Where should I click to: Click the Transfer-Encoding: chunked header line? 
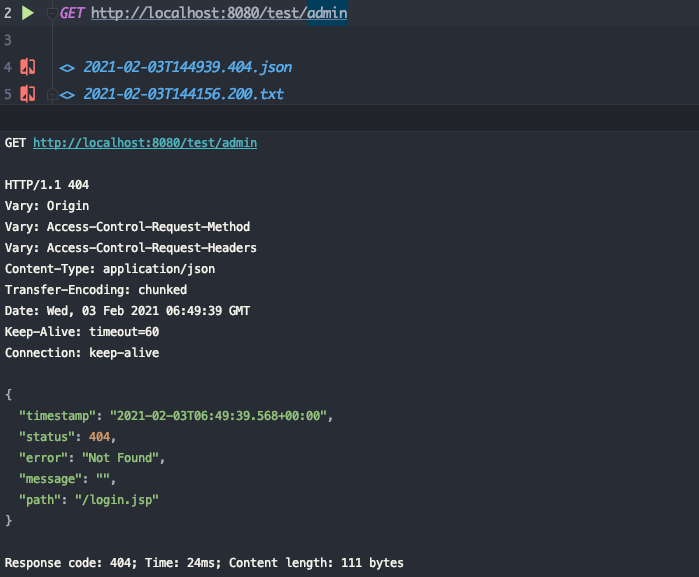pyautogui.click(x=96, y=290)
